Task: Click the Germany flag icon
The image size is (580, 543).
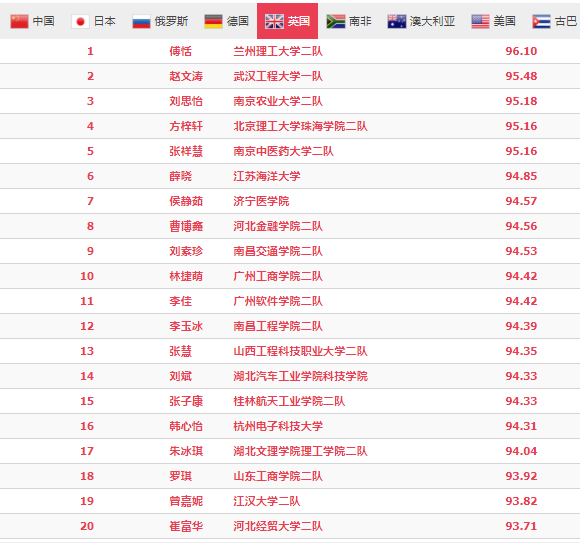Action: 213,21
